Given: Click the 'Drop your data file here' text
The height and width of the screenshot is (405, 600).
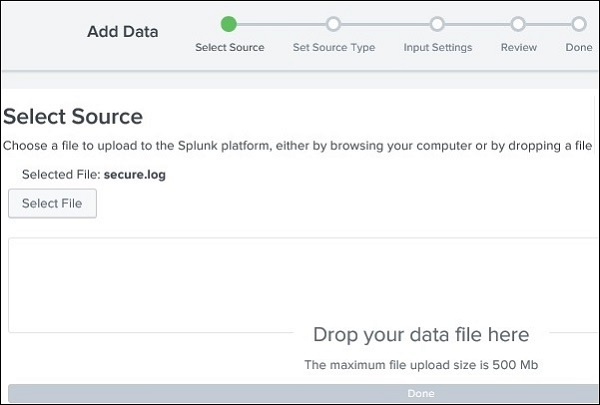Looking at the screenshot, I should [421, 334].
